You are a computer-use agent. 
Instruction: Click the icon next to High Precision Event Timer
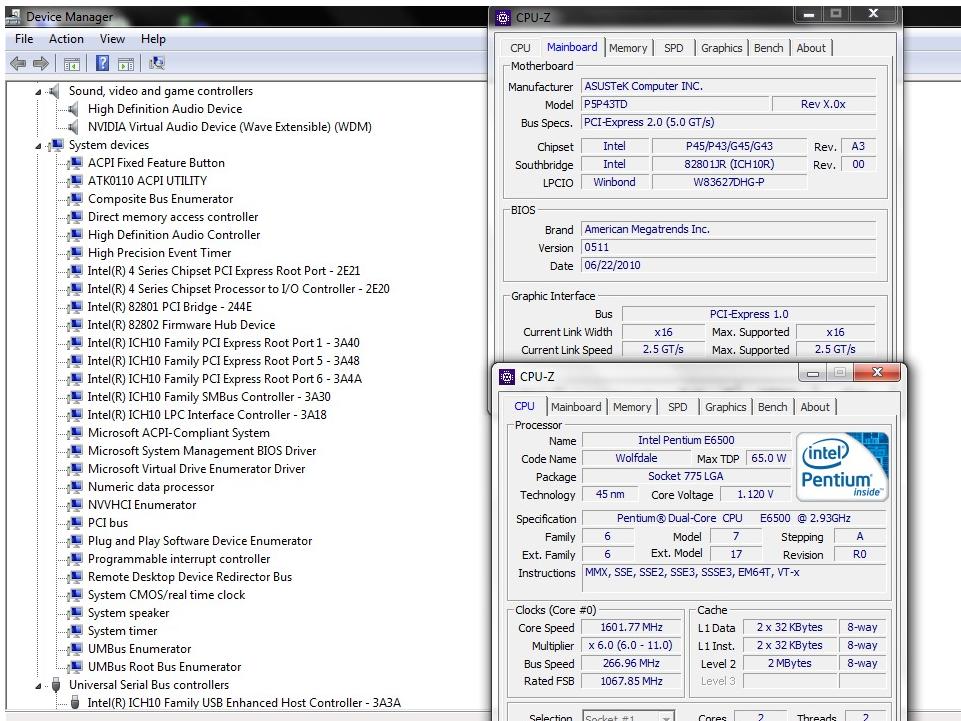(76, 253)
